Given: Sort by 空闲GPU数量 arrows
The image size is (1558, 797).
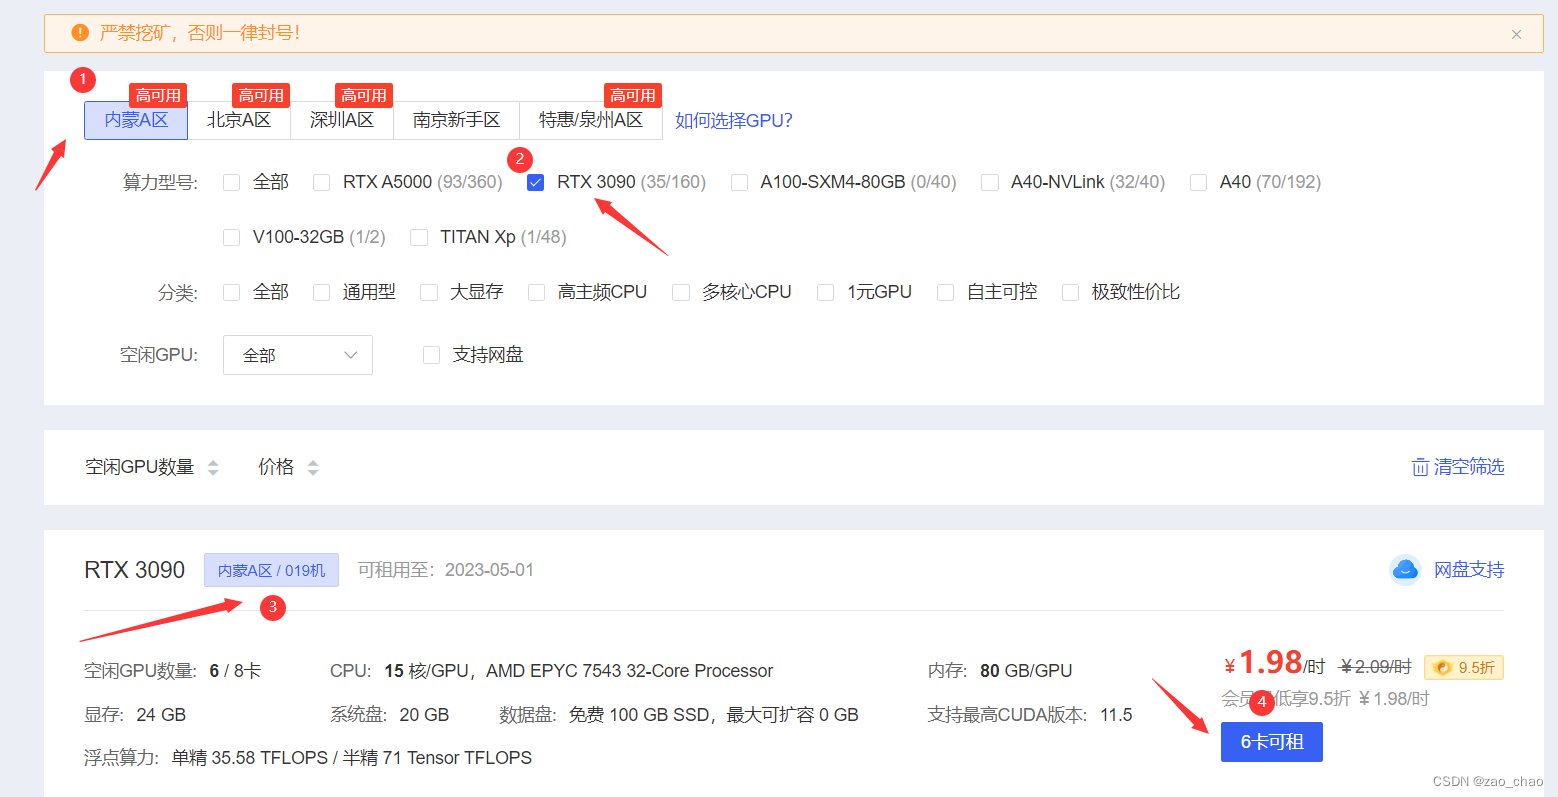Looking at the screenshot, I should 213,467.
